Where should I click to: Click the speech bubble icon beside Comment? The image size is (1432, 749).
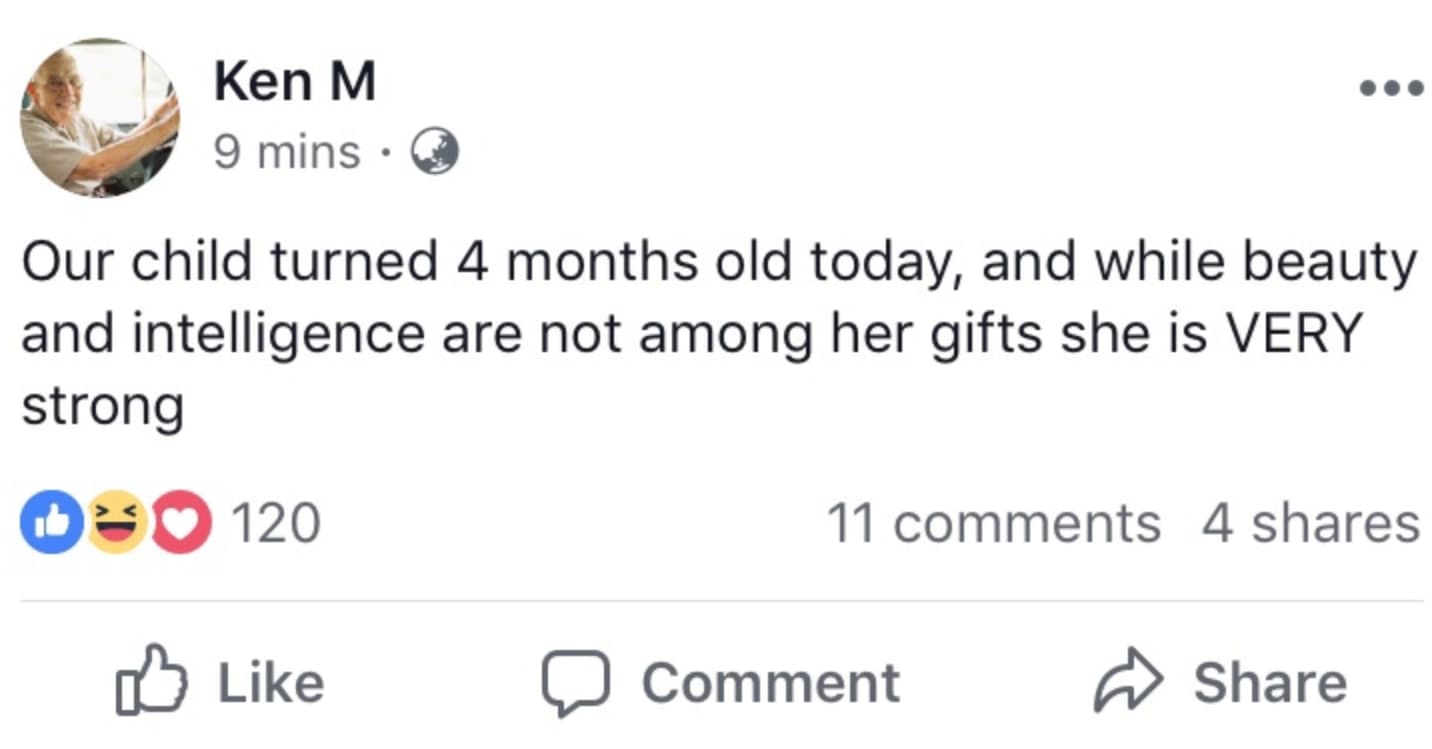(575, 683)
